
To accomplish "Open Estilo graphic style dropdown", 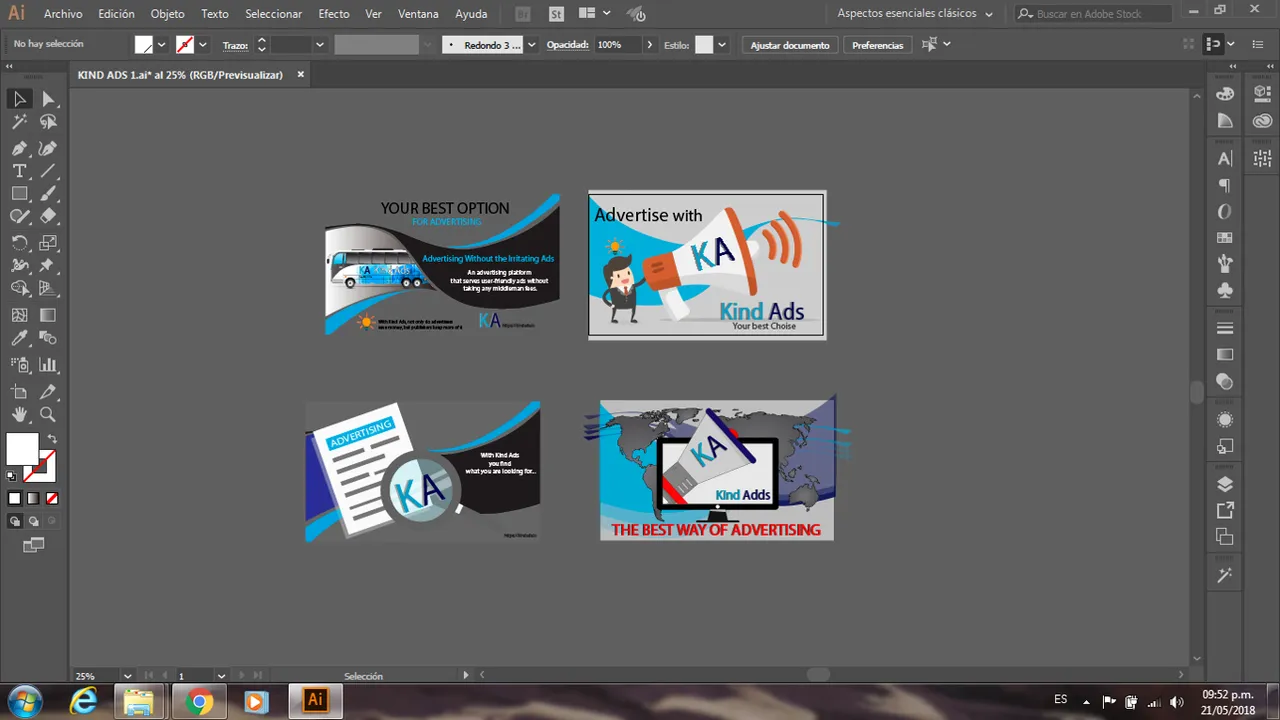I will pos(722,45).
